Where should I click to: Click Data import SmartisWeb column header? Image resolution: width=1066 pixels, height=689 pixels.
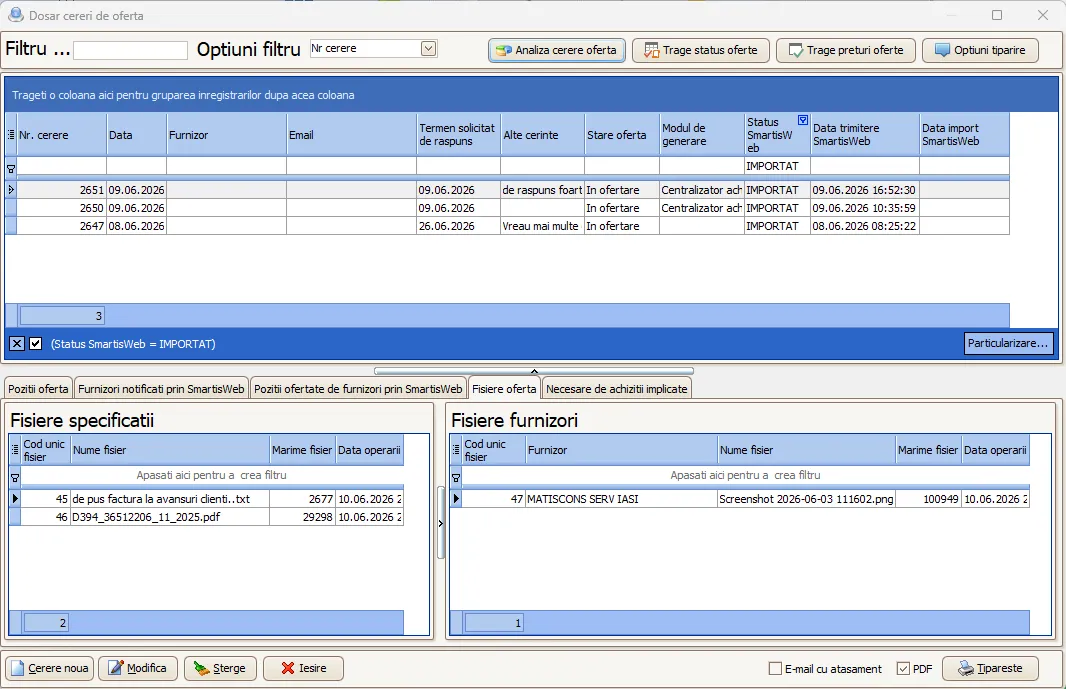[x=964, y=135]
